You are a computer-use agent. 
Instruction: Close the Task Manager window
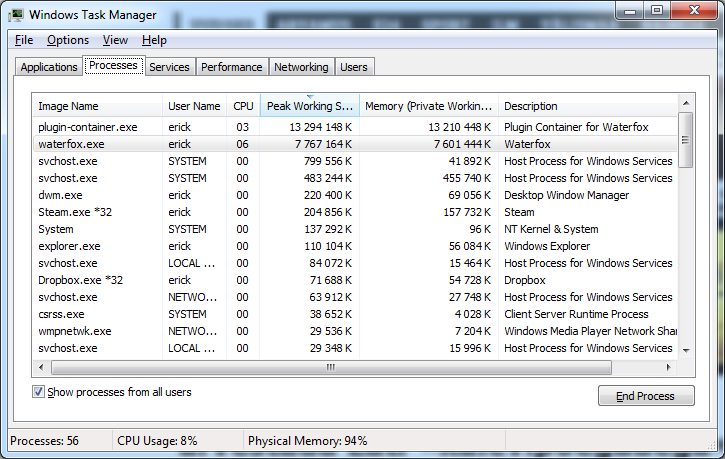coord(694,11)
